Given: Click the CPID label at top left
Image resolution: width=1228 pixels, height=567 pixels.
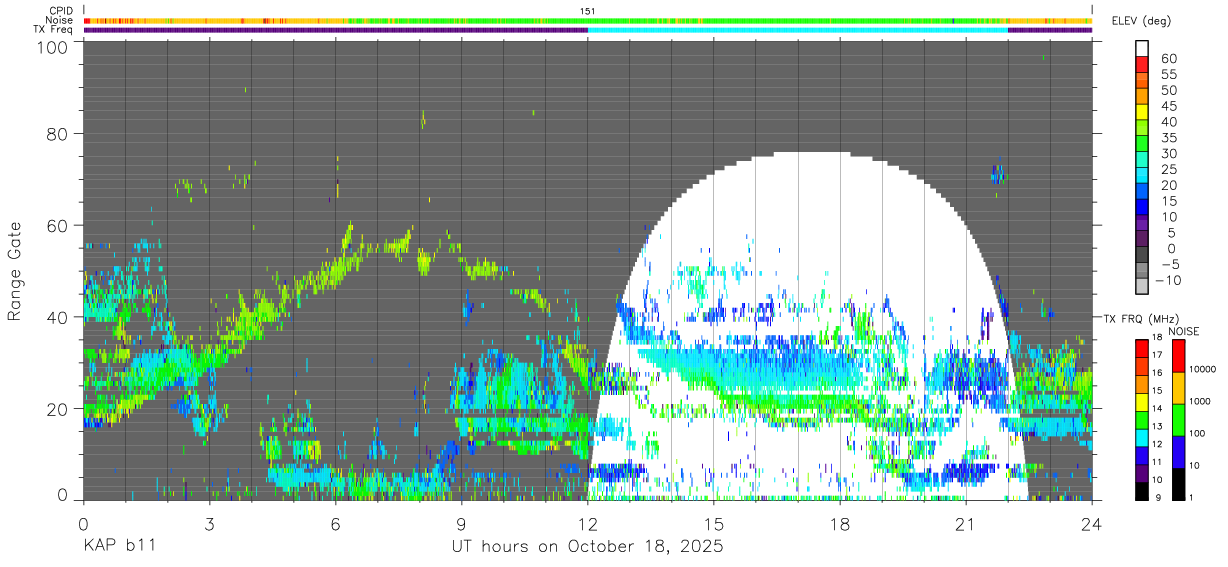Looking at the screenshot, I should pyautogui.click(x=60, y=11).
